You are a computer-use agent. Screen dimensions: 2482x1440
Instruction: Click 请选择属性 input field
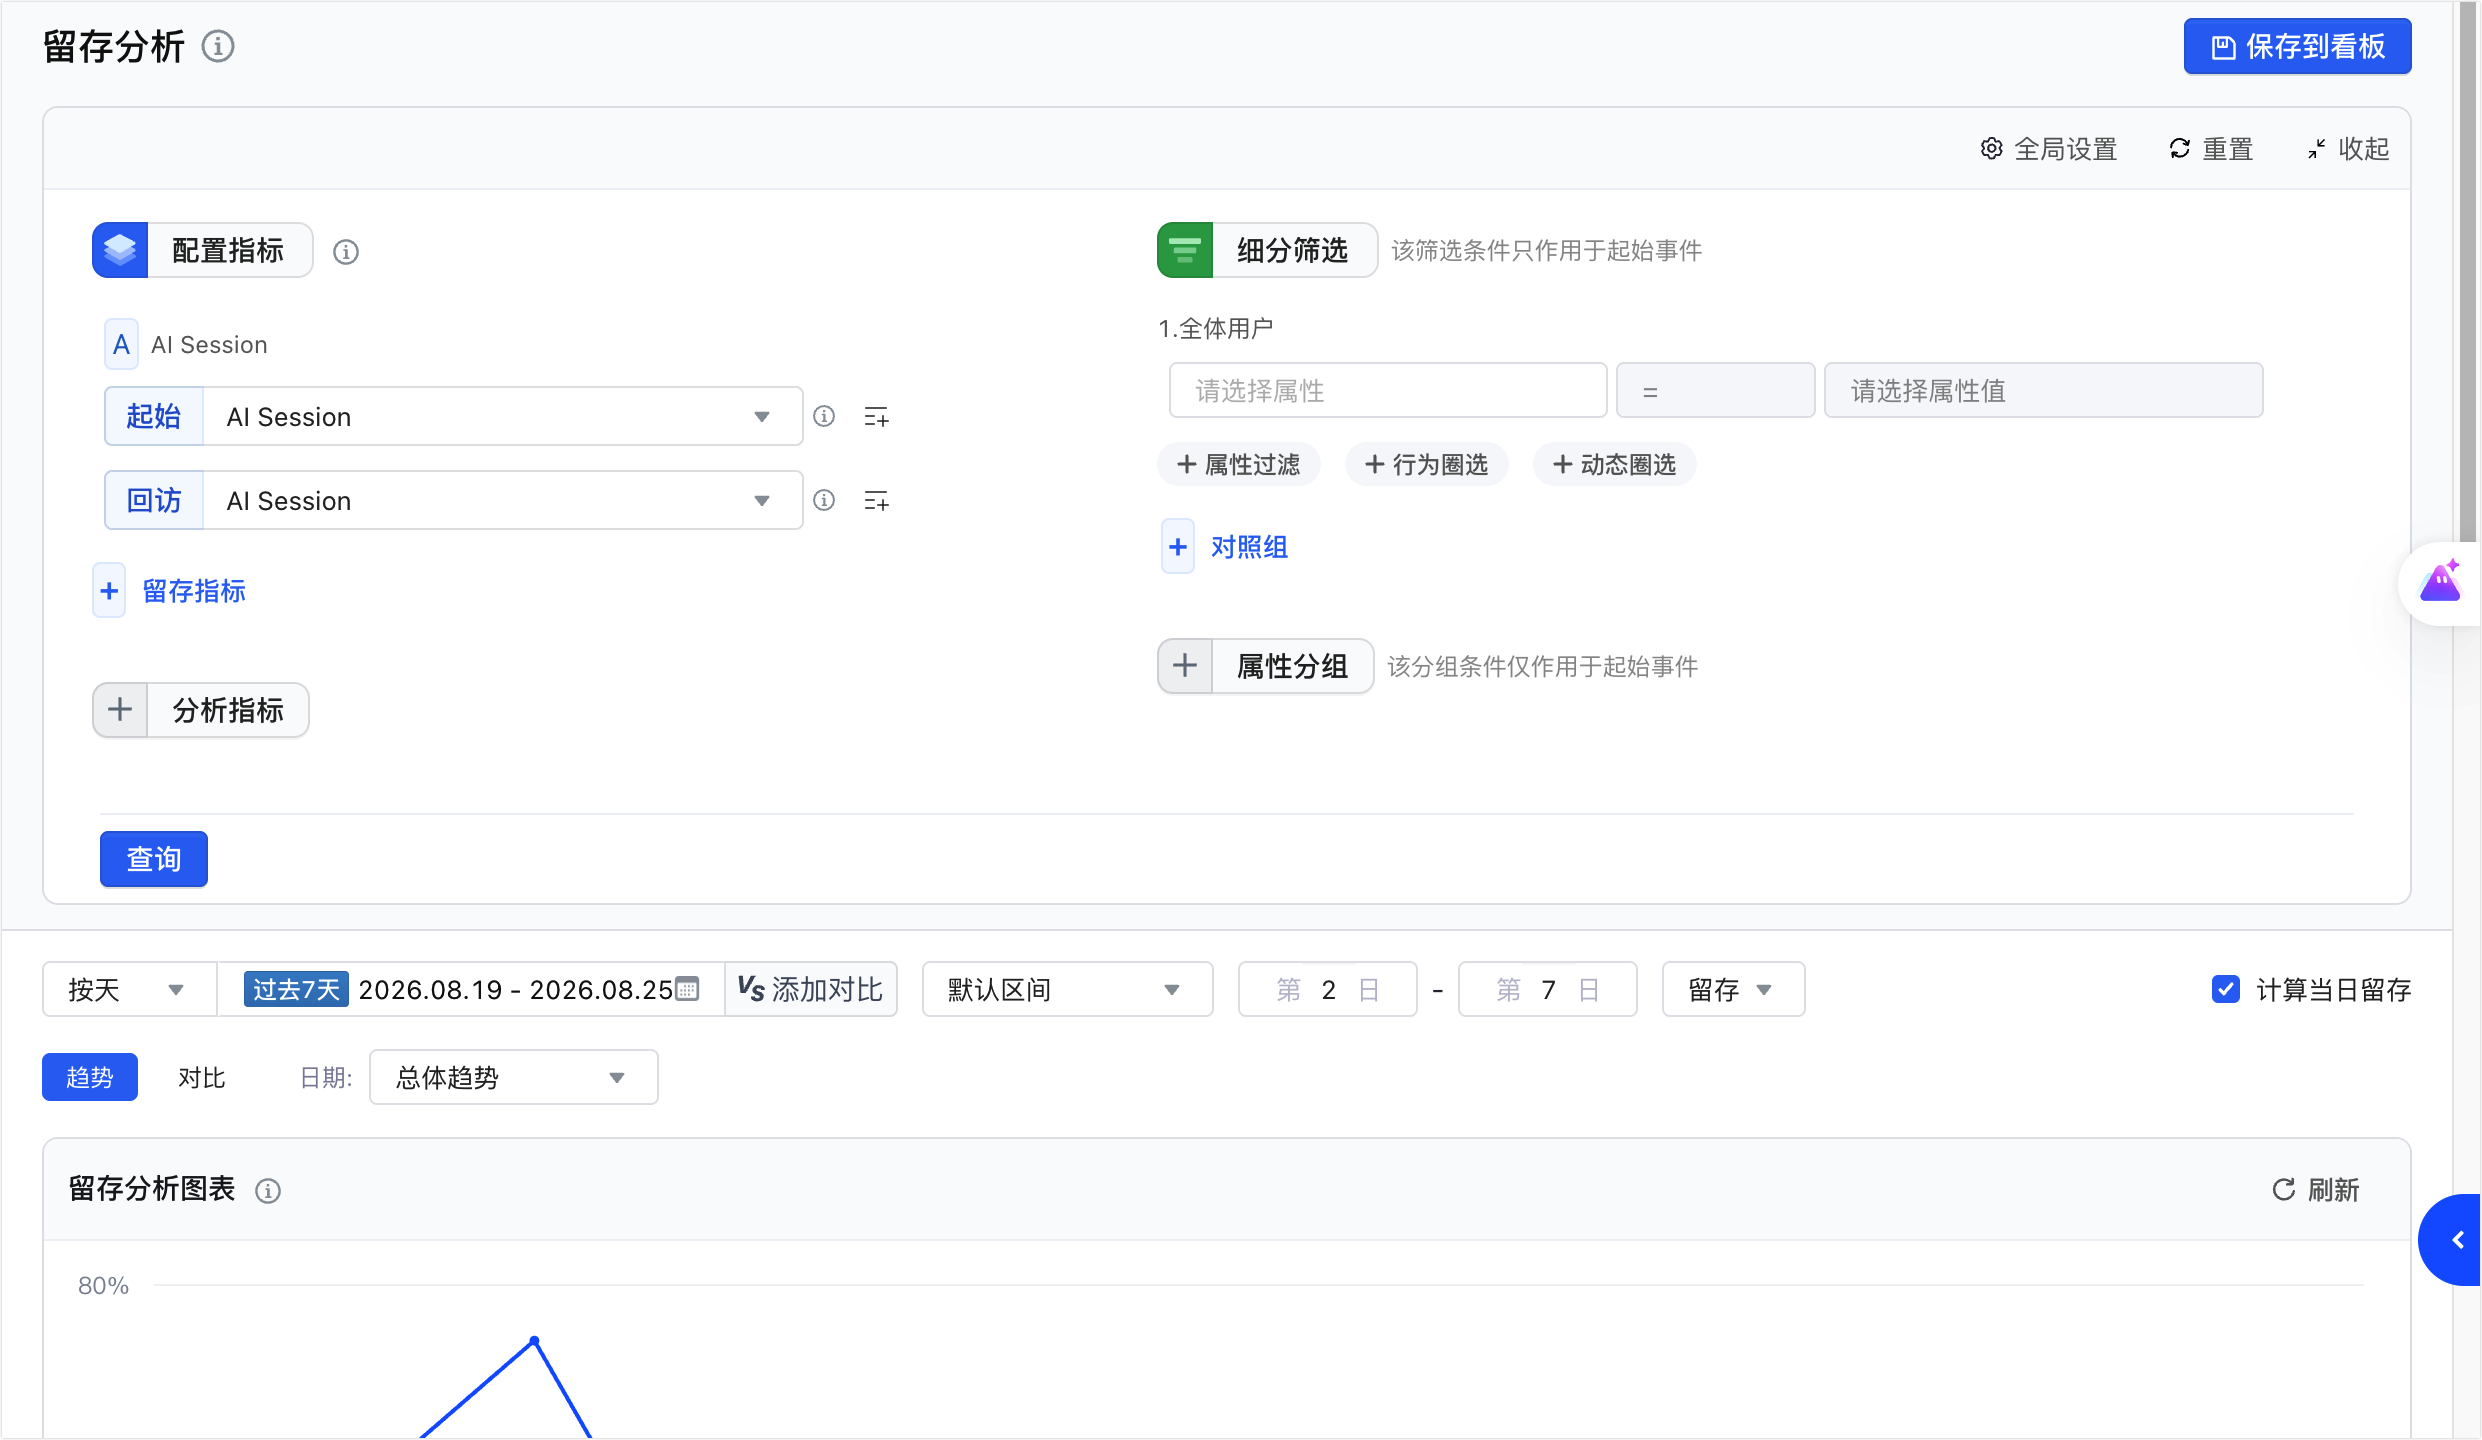pos(1388,390)
